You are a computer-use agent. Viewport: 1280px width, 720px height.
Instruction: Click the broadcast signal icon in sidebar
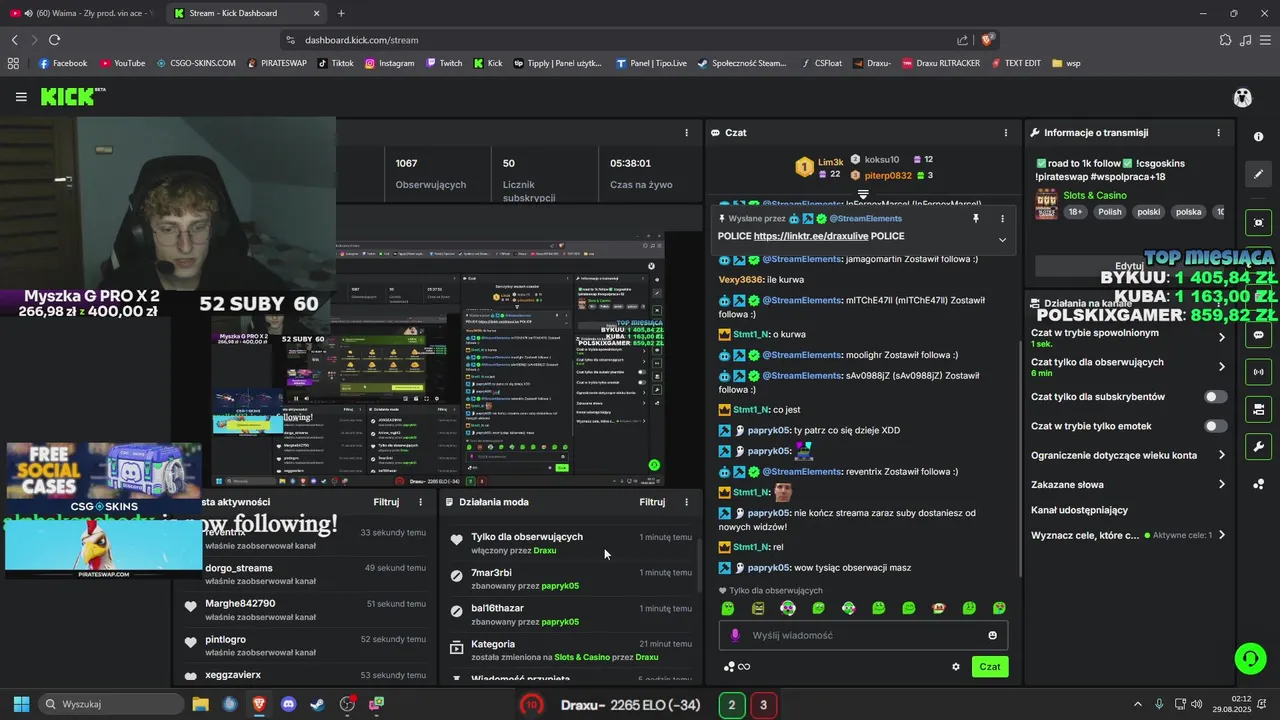(1258, 372)
